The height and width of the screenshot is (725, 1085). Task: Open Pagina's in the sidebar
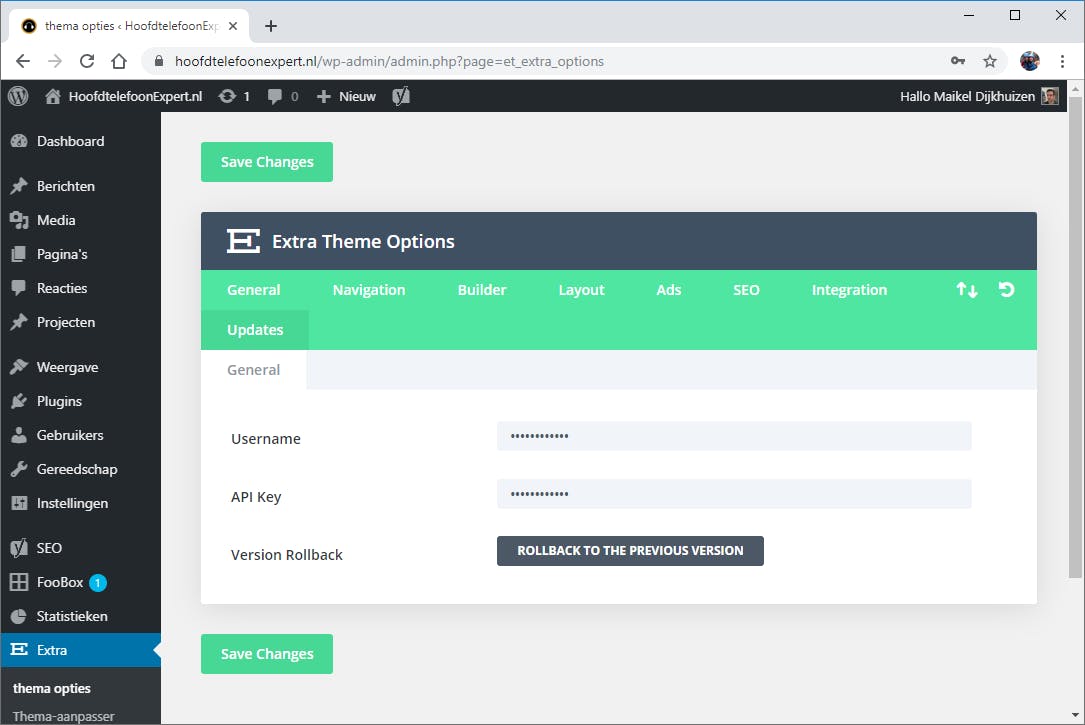[x=80, y=254]
